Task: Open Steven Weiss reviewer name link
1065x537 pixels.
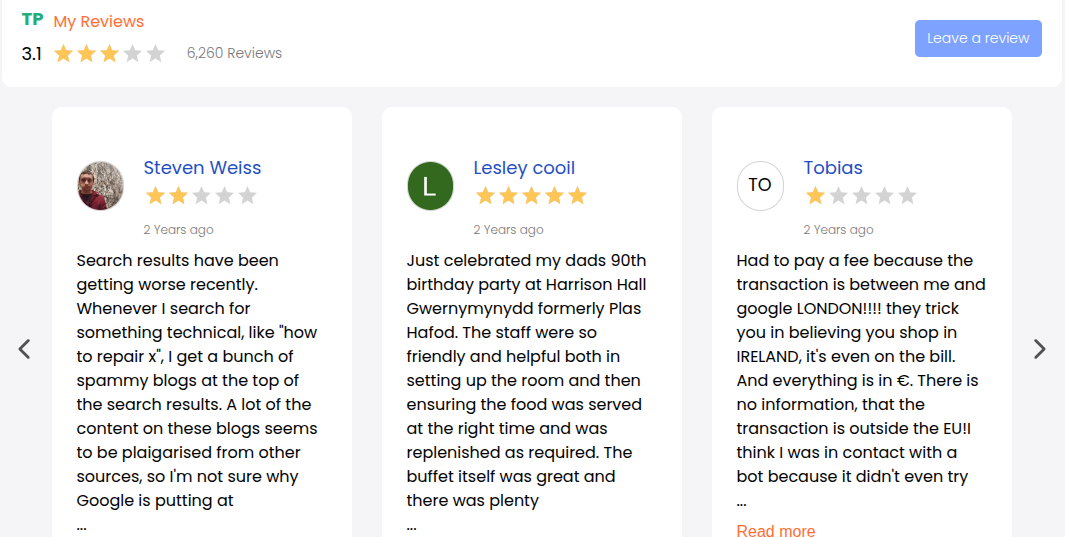Action: click(x=202, y=168)
